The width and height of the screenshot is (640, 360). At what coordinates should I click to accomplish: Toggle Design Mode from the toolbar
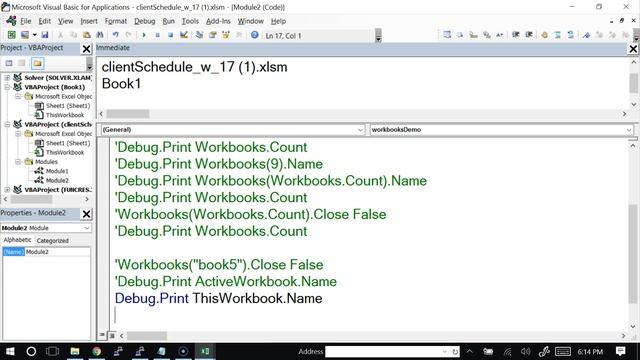[184, 35]
